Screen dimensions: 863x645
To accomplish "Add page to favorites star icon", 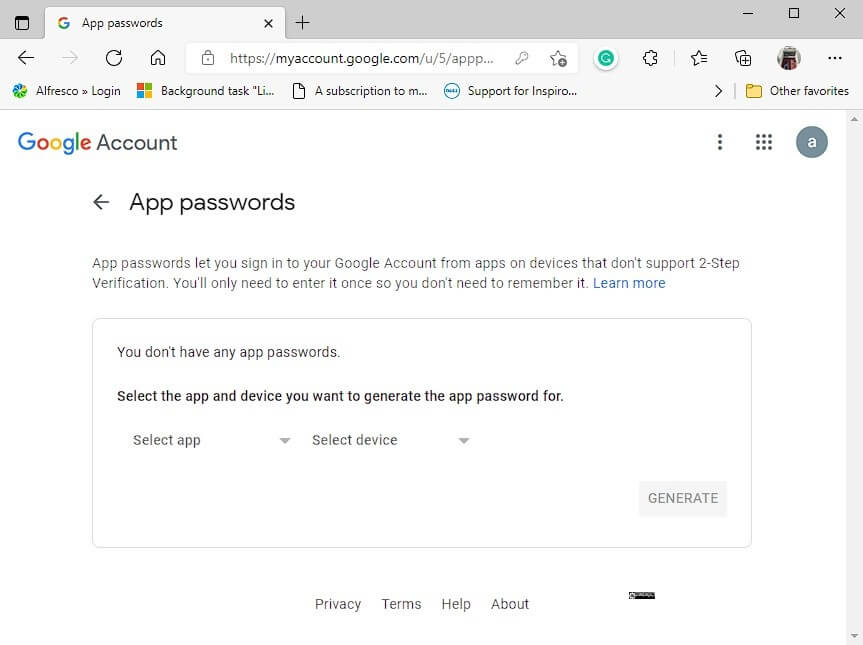I will click(558, 58).
